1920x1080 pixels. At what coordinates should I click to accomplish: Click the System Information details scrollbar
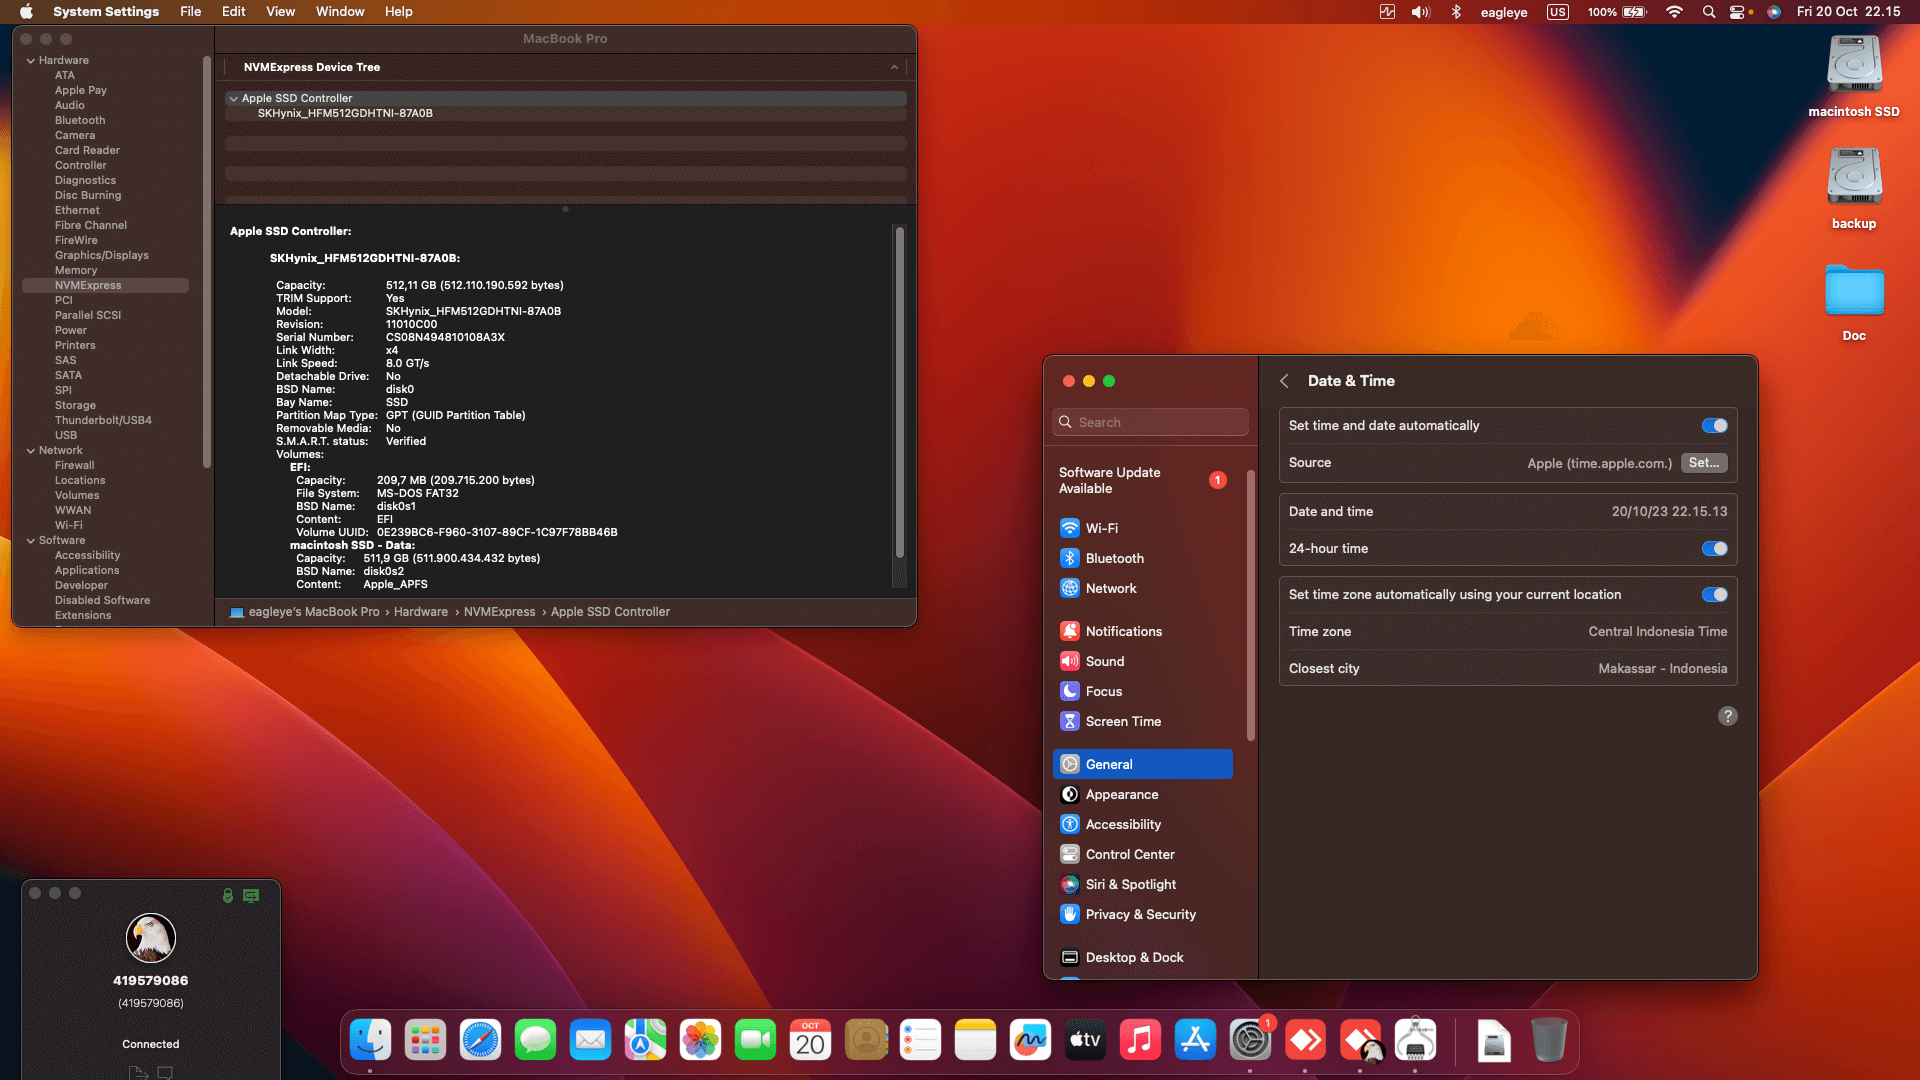point(899,390)
